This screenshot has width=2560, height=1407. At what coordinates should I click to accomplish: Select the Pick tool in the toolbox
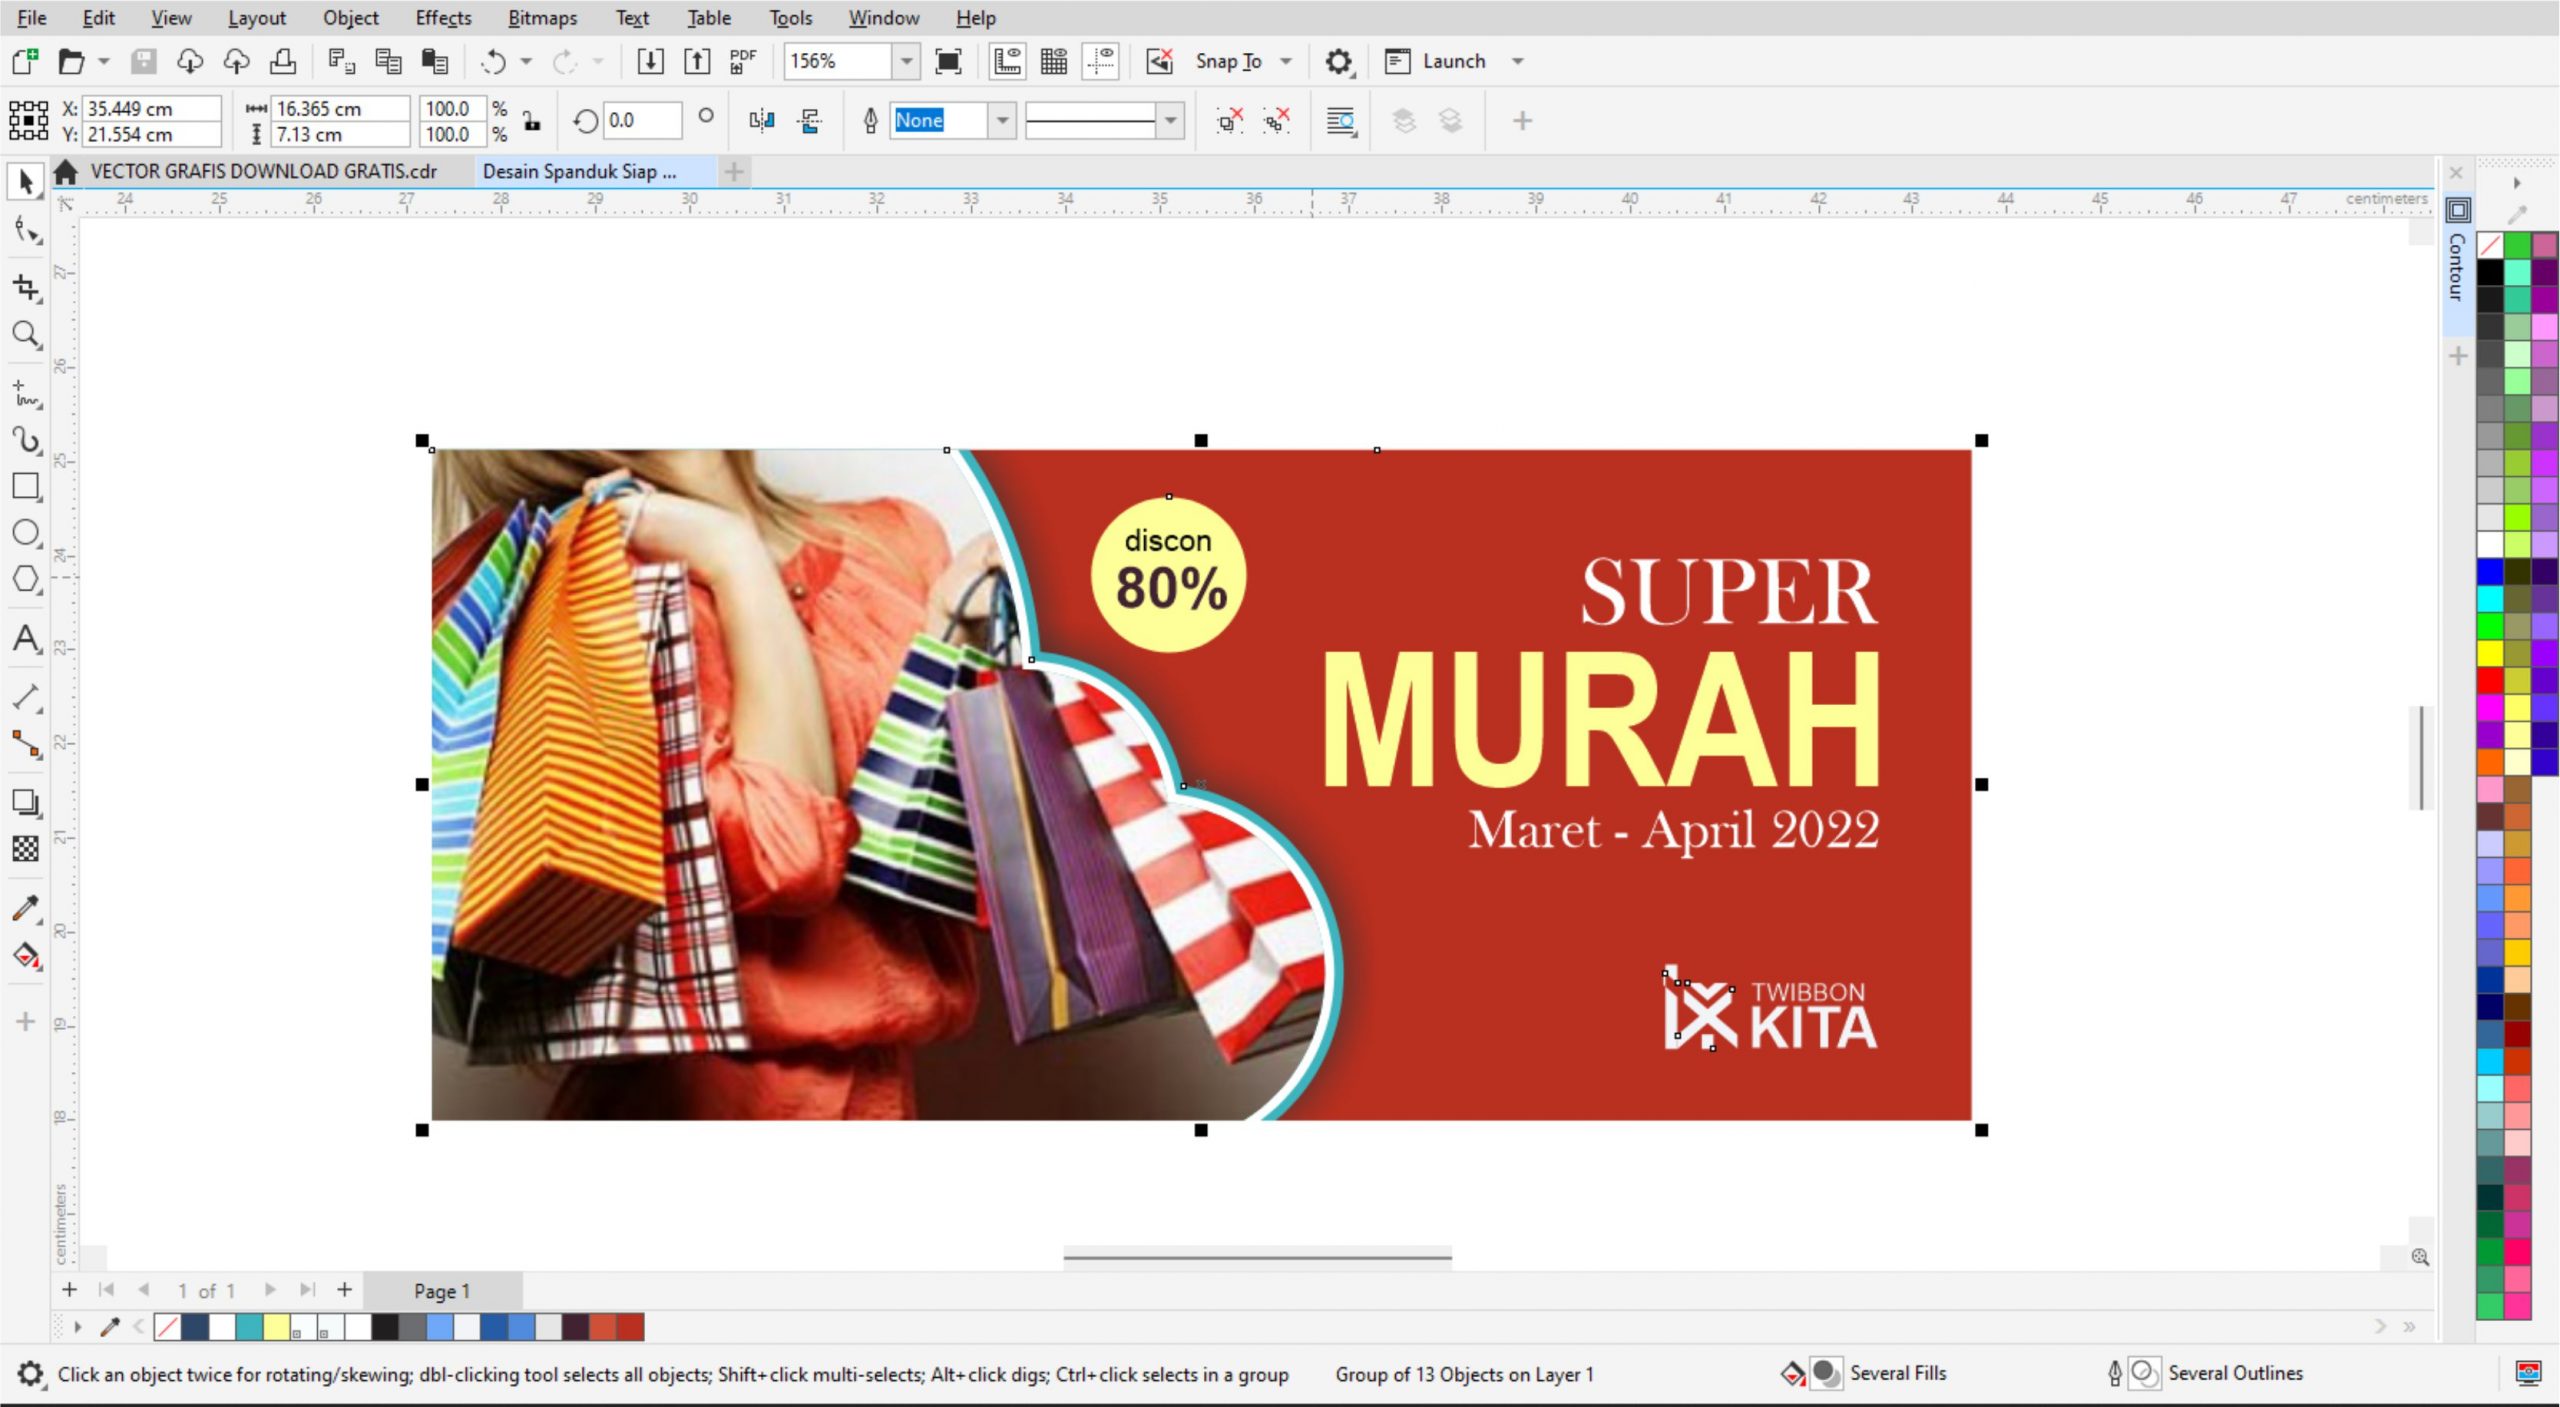tap(26, 182)
